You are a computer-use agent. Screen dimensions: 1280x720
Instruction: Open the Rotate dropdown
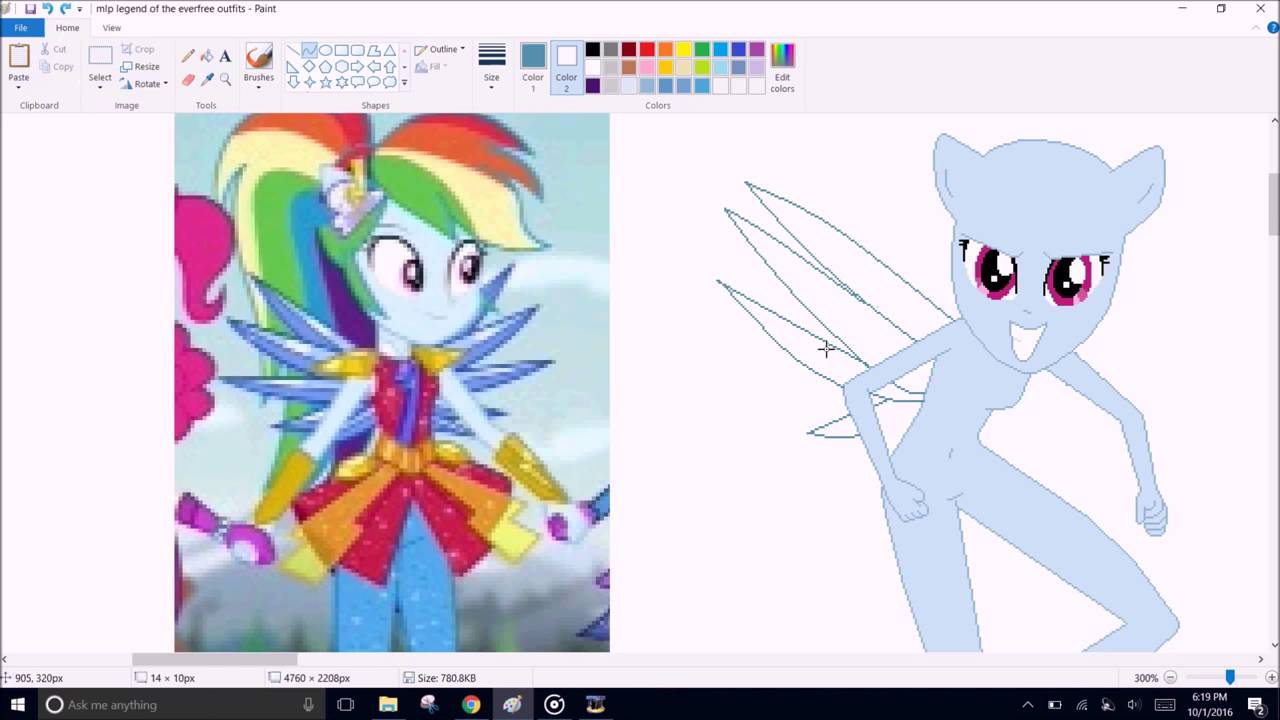[143, 84]
